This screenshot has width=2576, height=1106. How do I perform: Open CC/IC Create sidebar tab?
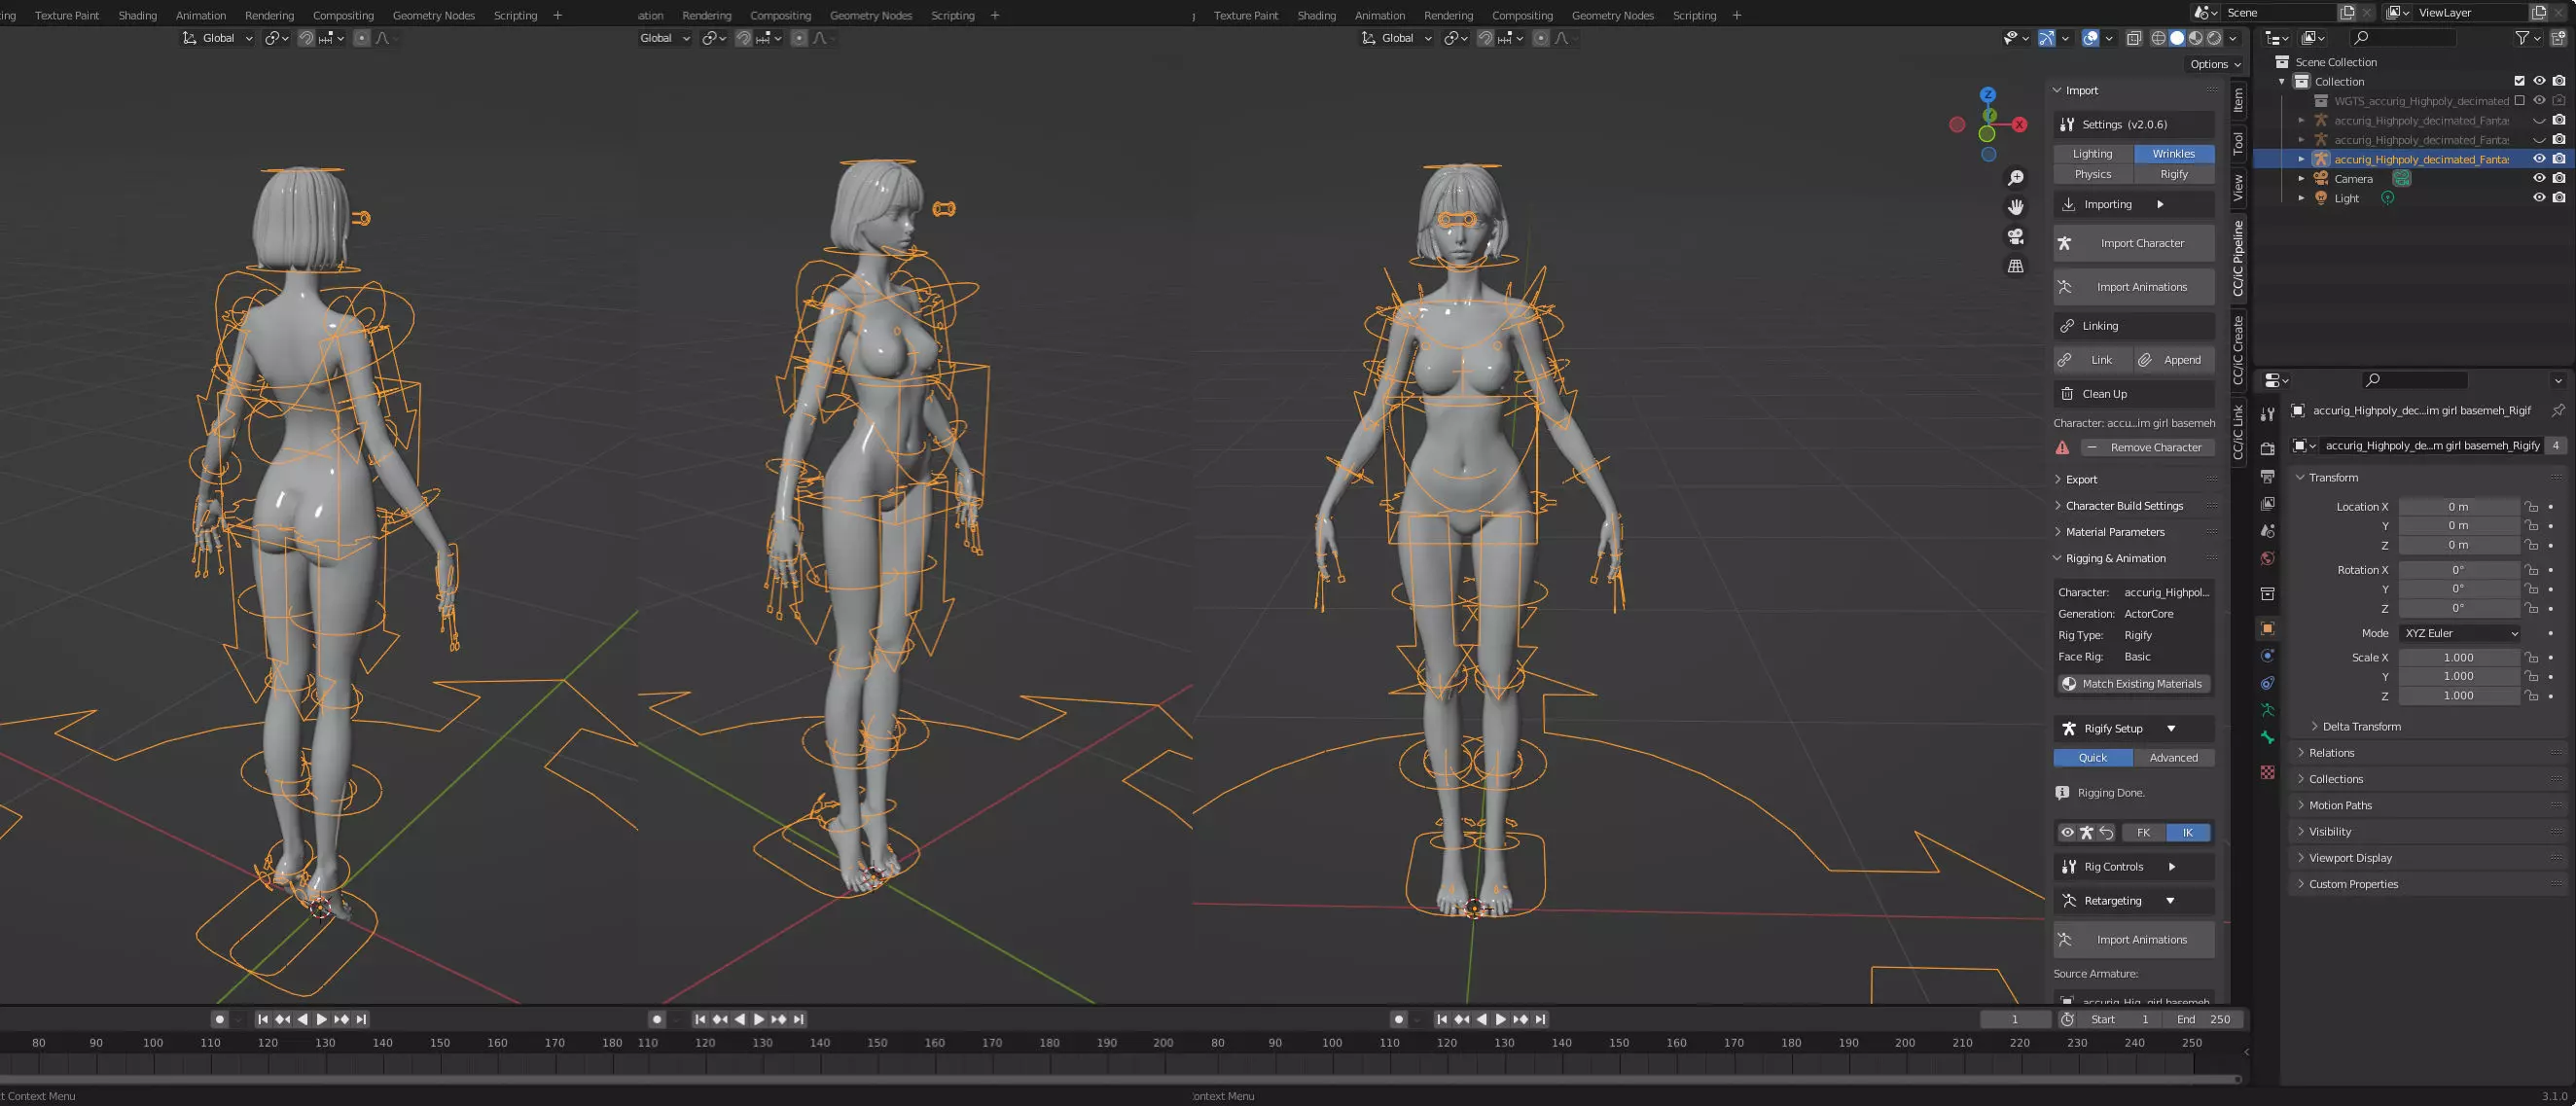pos(2238,350)
